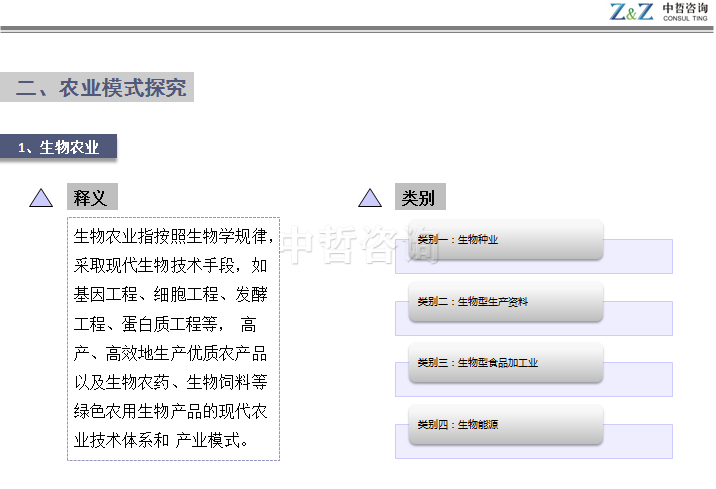Click the 类别二：生物型生产资料 box
Image resolution: width=716 pixels, height=489 pixels.
point(506,302)
